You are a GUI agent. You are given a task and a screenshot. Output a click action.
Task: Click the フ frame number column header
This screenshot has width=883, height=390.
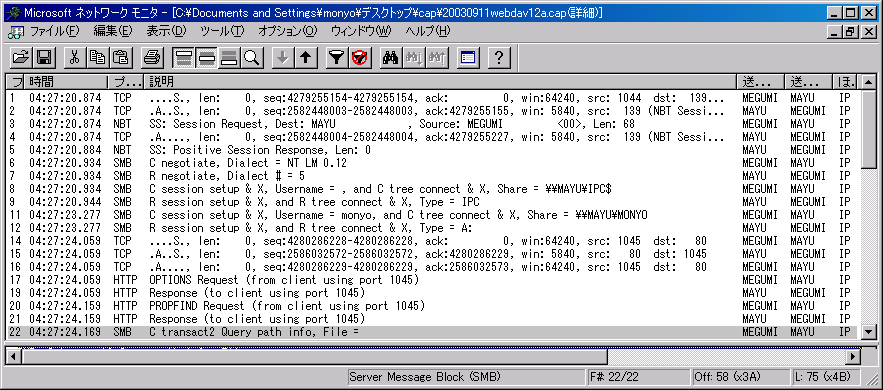(15, 82)
